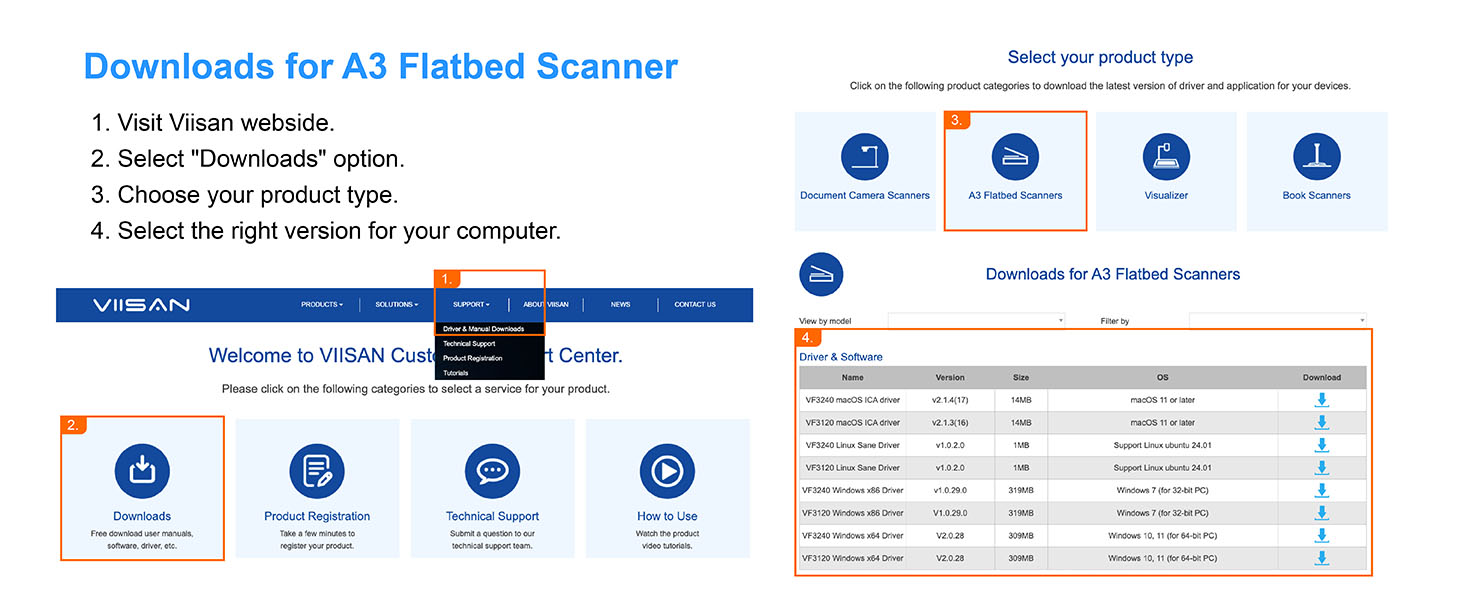This screenshot has width=1464, height=600.
Task: Open the Book Scanners product type link
Action: pyautogui.click(x=1316, y=196)
